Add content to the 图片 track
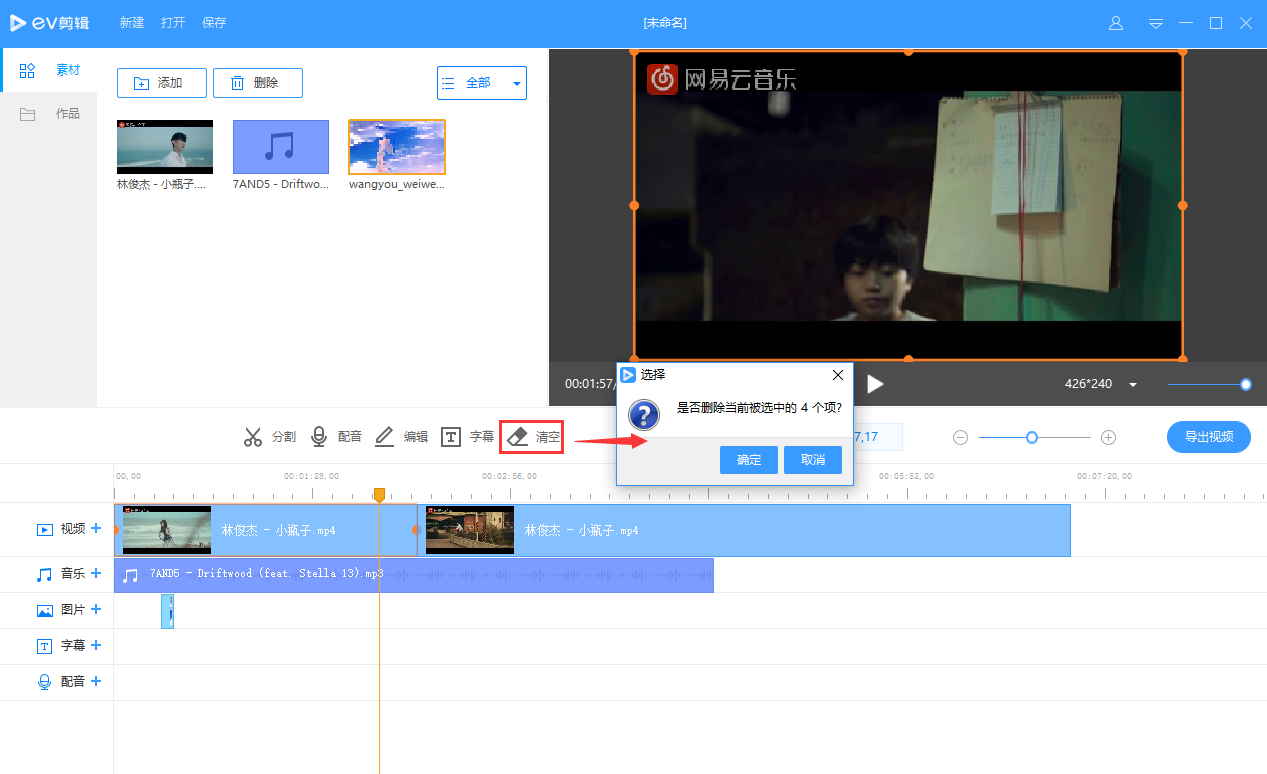 click(x=96, y=609)
